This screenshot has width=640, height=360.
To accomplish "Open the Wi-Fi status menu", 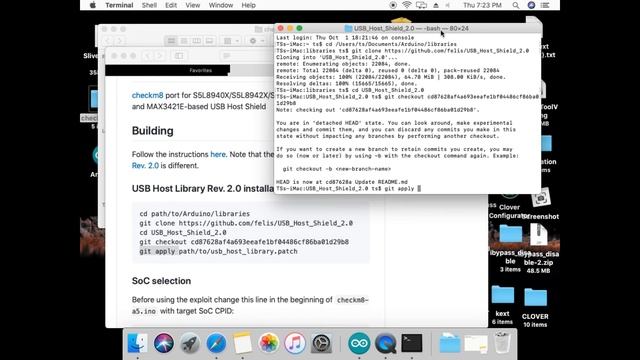I will pos(407,5).
